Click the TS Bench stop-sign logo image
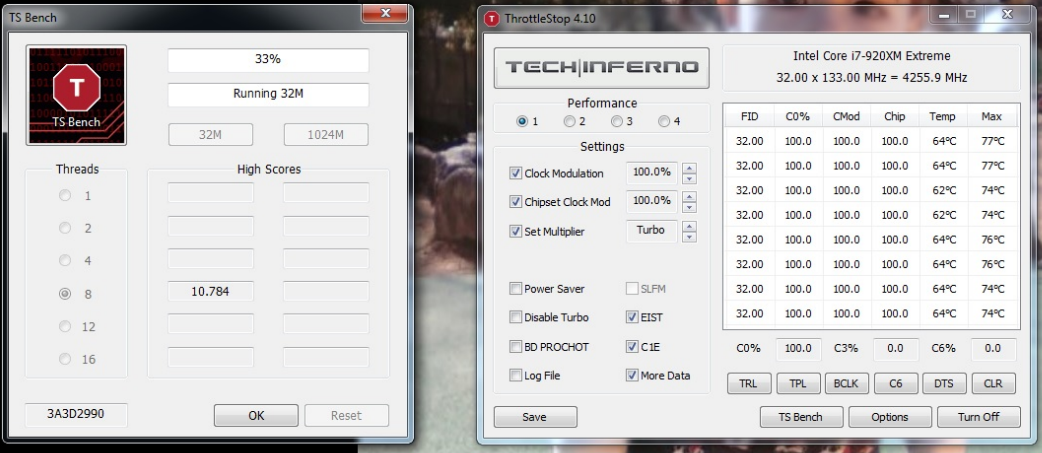Viewport: 1042px width, 453px height. 76,95
